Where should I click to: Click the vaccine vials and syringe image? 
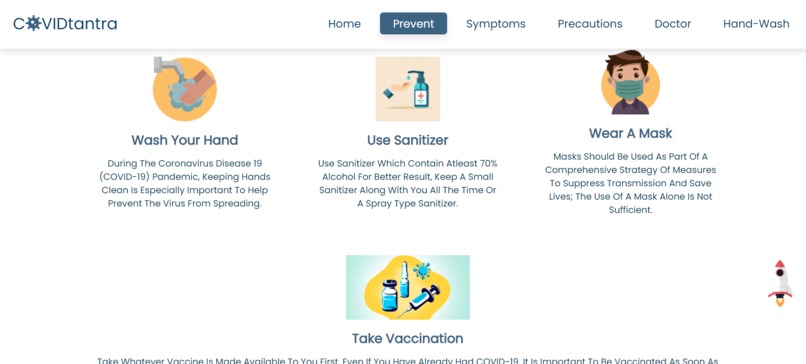point(408,287)
